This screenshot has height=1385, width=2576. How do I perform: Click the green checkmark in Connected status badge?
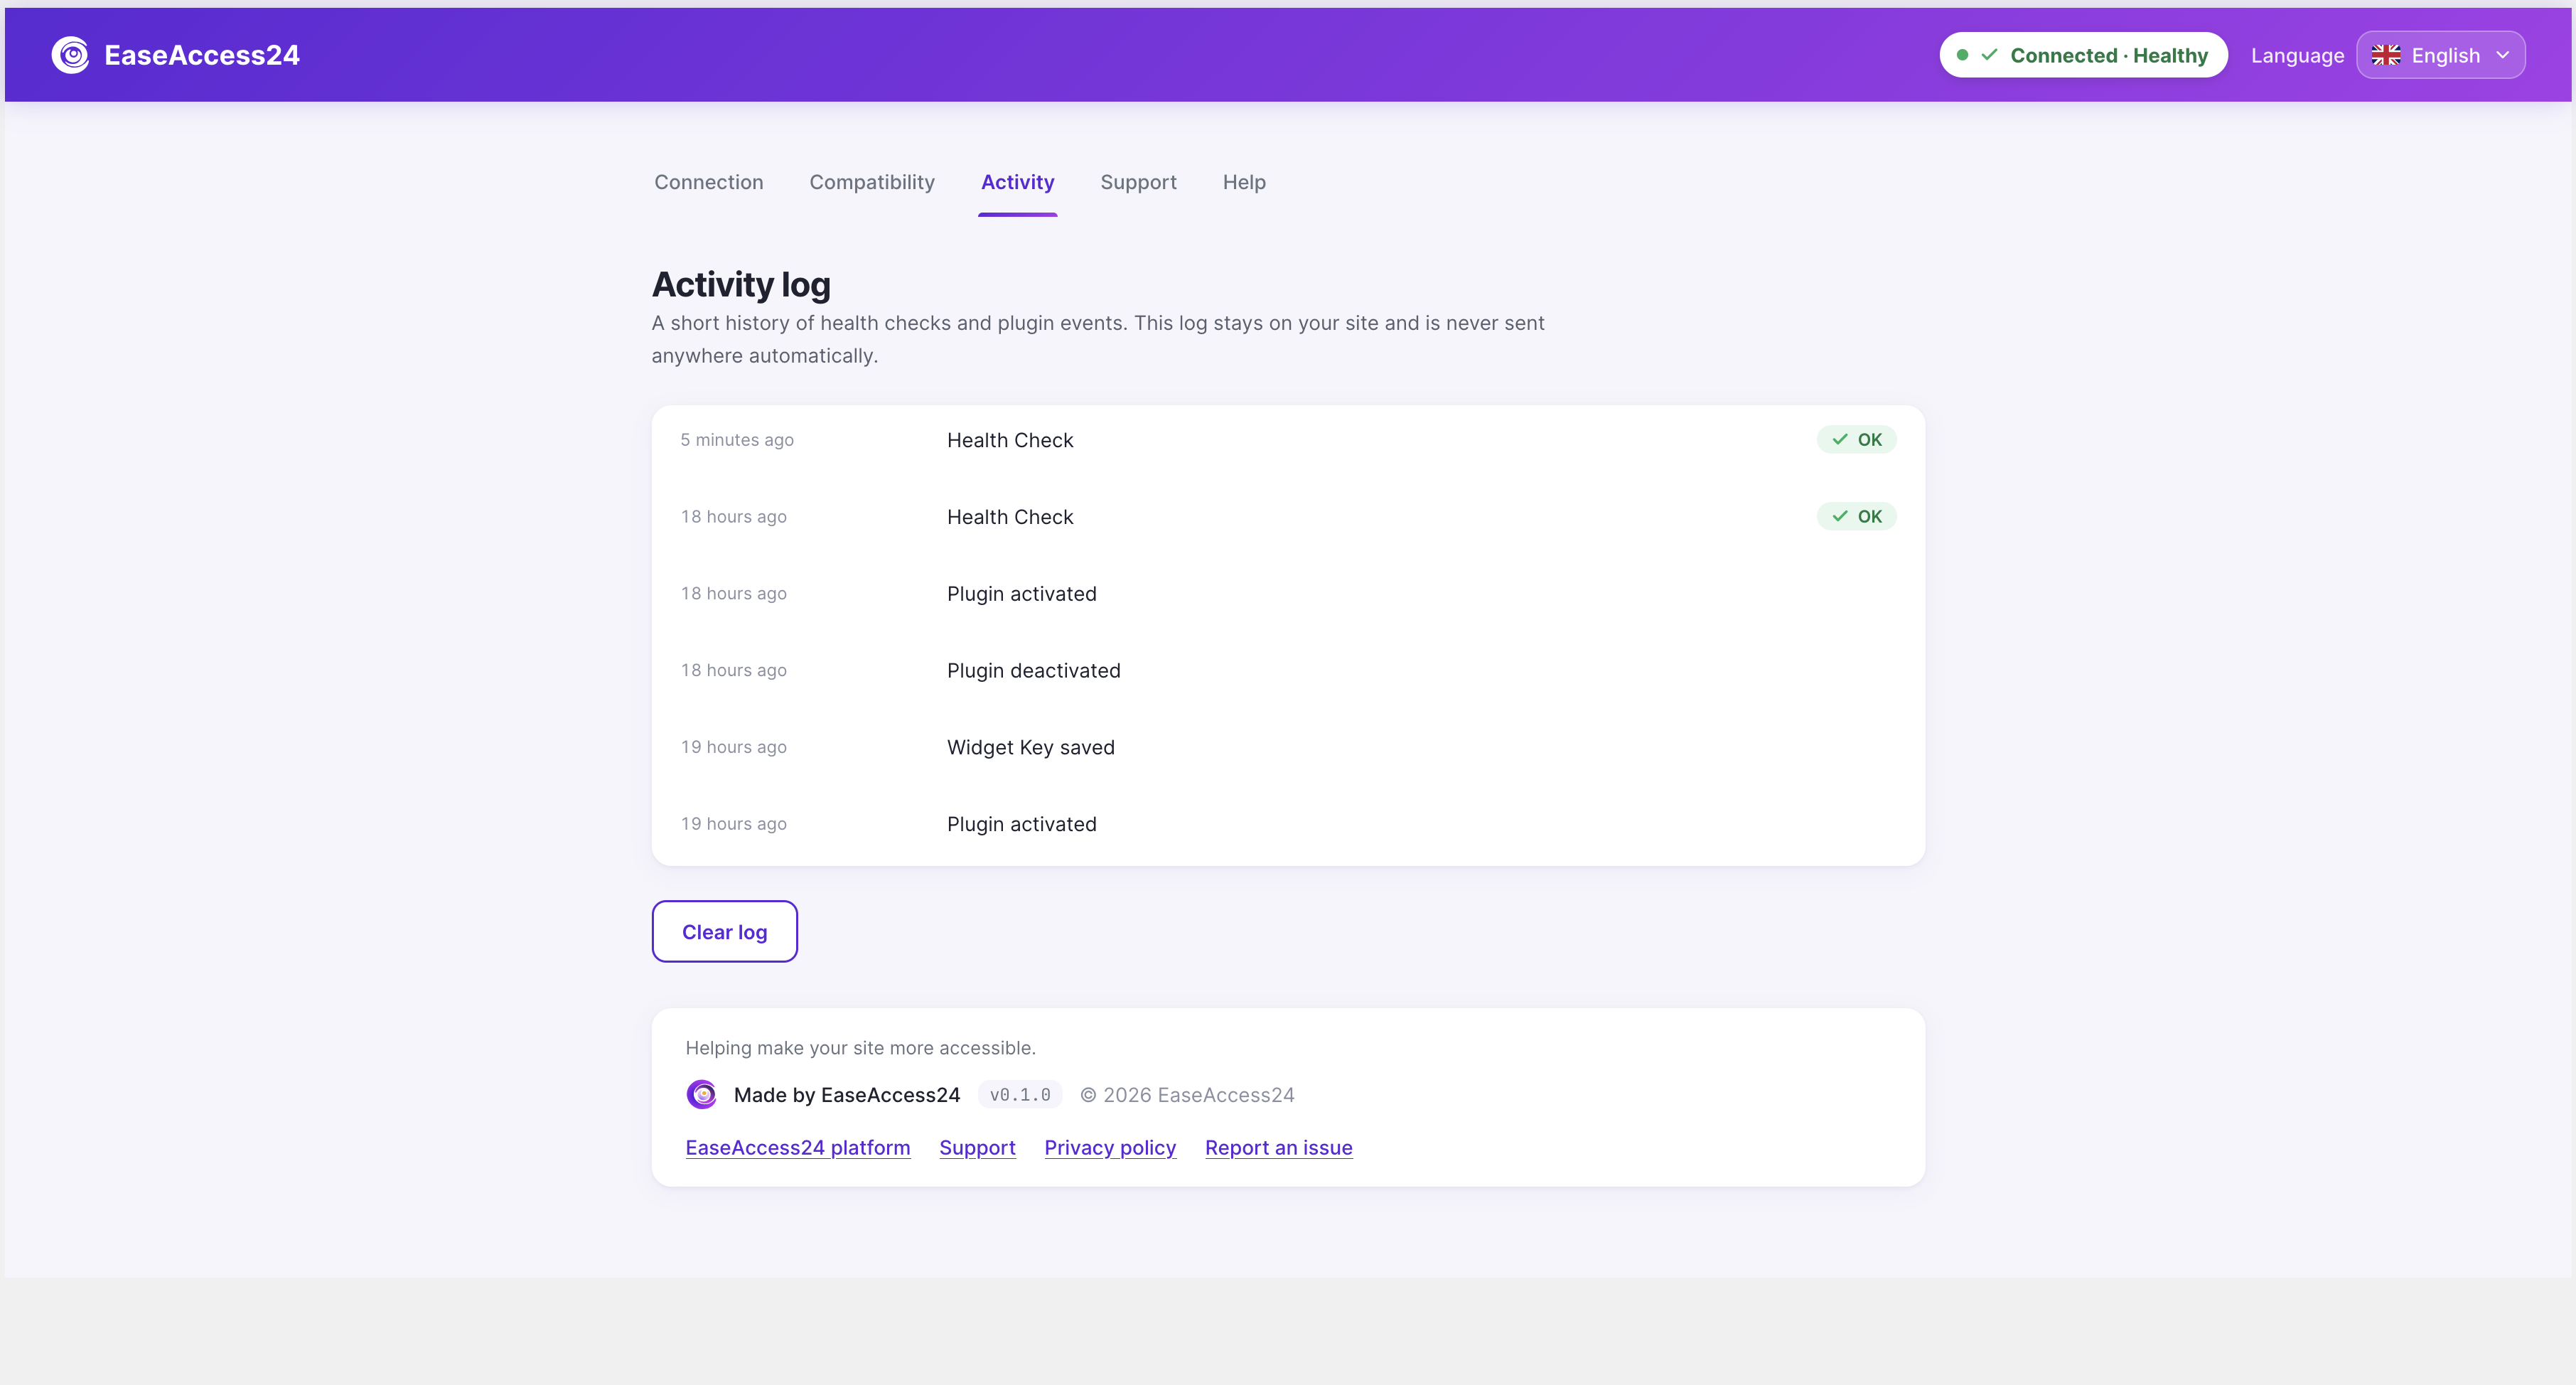point(1989,55)
